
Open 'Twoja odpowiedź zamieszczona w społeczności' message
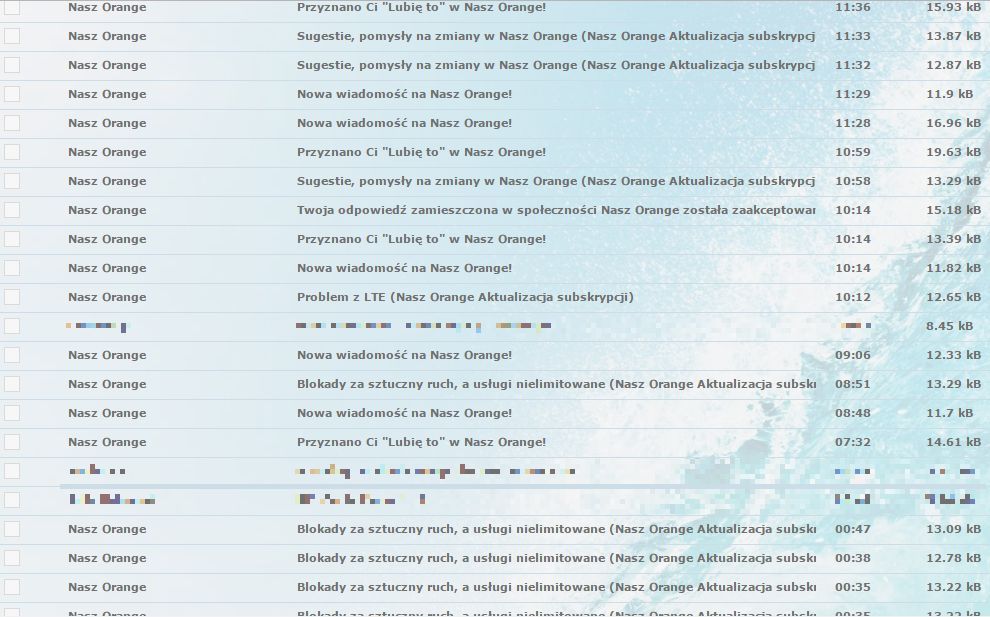[555, 210]
